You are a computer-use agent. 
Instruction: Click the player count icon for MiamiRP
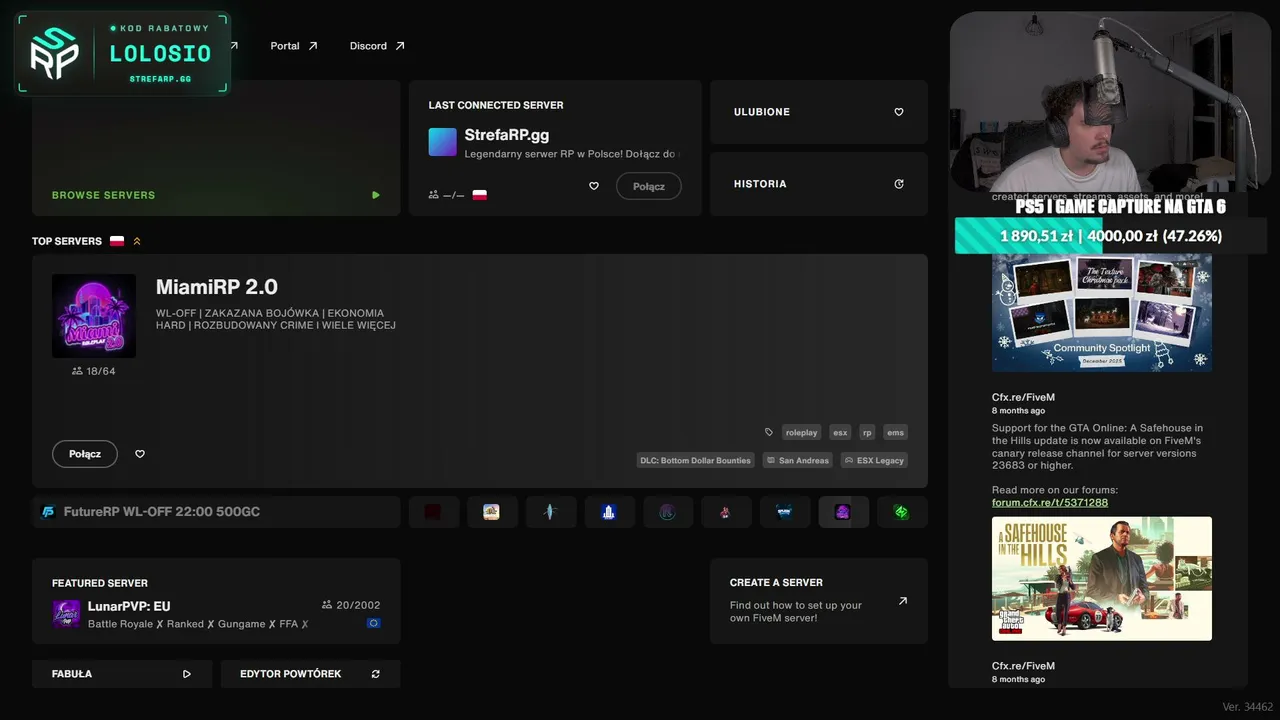(77, 371)
